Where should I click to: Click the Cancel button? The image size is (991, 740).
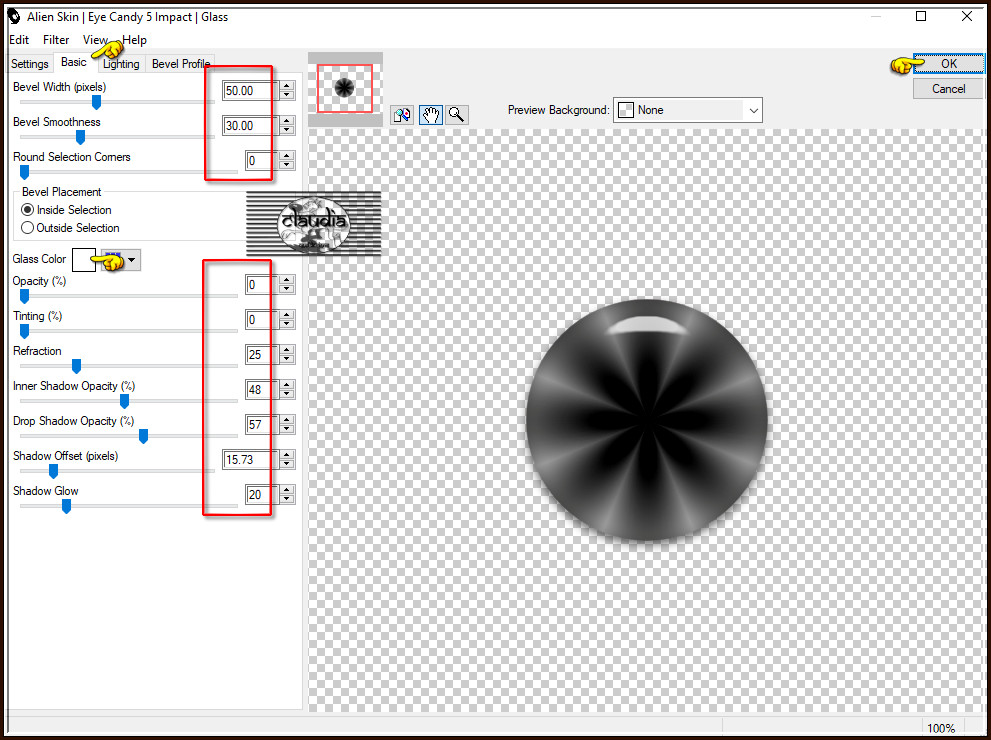(949, 88)
